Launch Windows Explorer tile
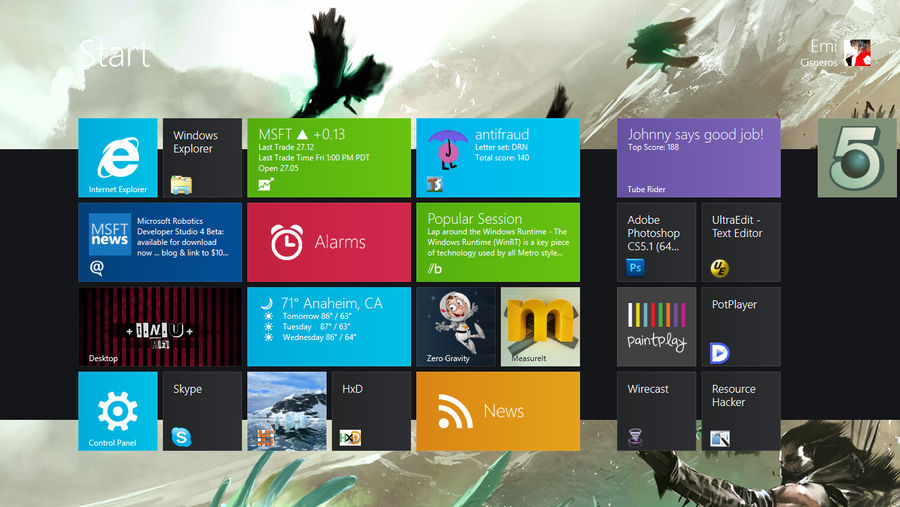Image resolution: width=900 pixels, height=507 pixels. (202, 158)
